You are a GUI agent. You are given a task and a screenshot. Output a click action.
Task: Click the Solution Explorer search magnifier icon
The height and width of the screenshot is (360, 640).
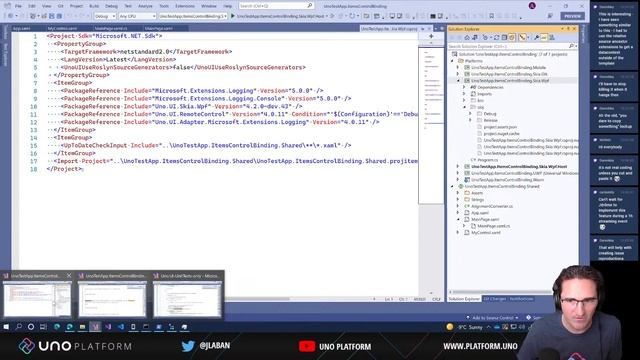(571, 47)
